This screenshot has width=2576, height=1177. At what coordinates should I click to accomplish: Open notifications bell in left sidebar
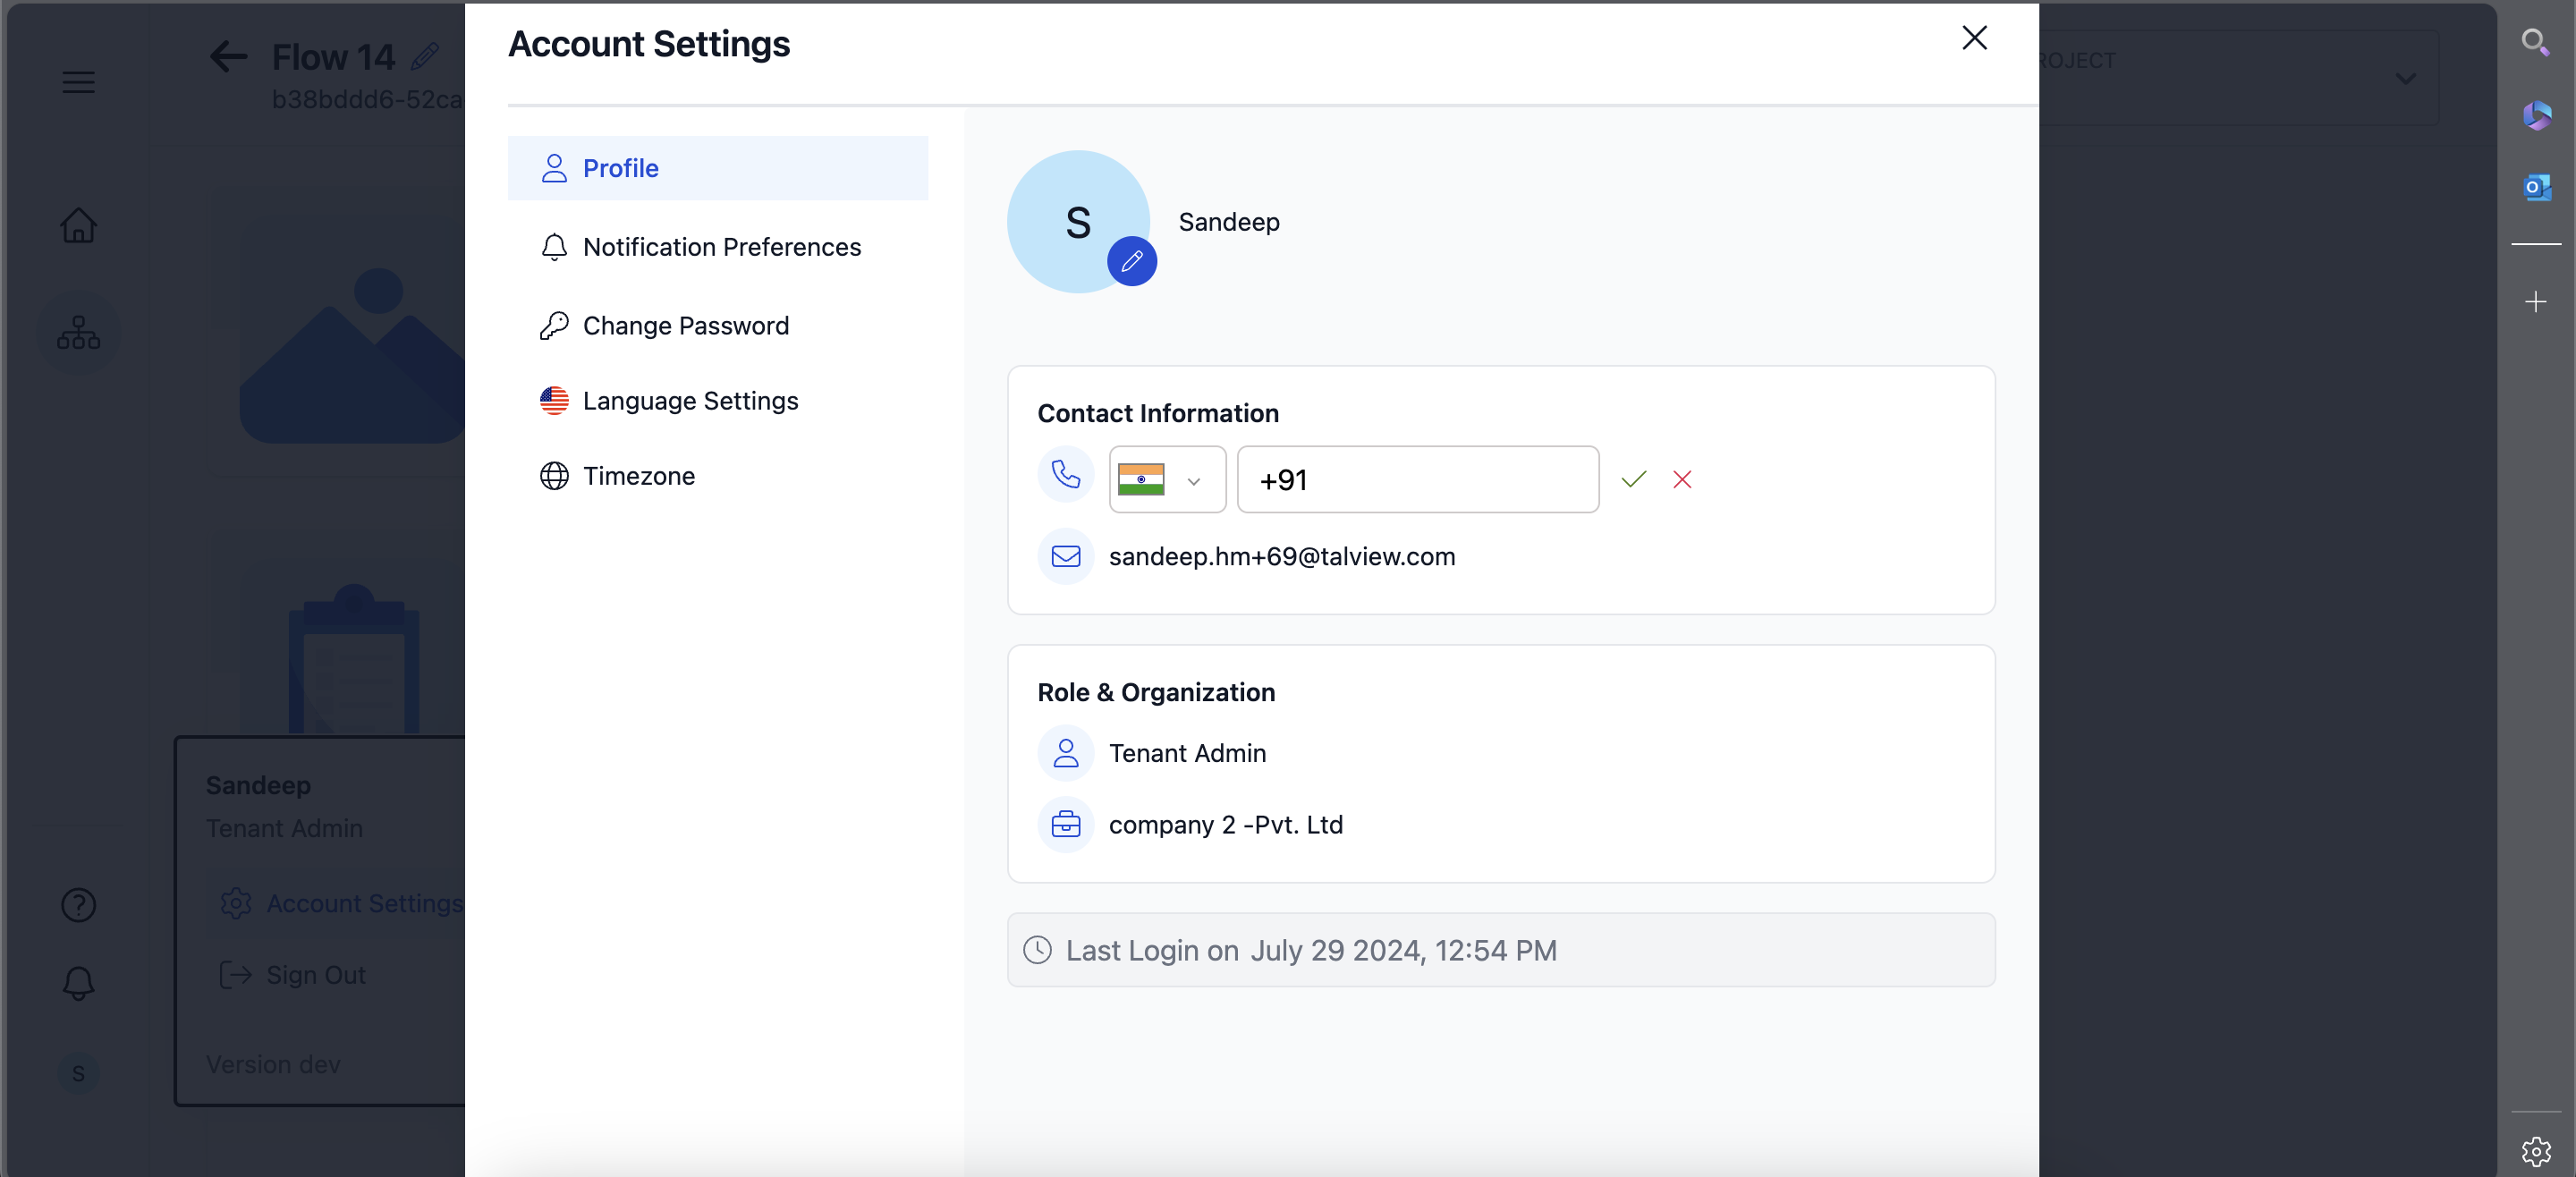(78, 983)
